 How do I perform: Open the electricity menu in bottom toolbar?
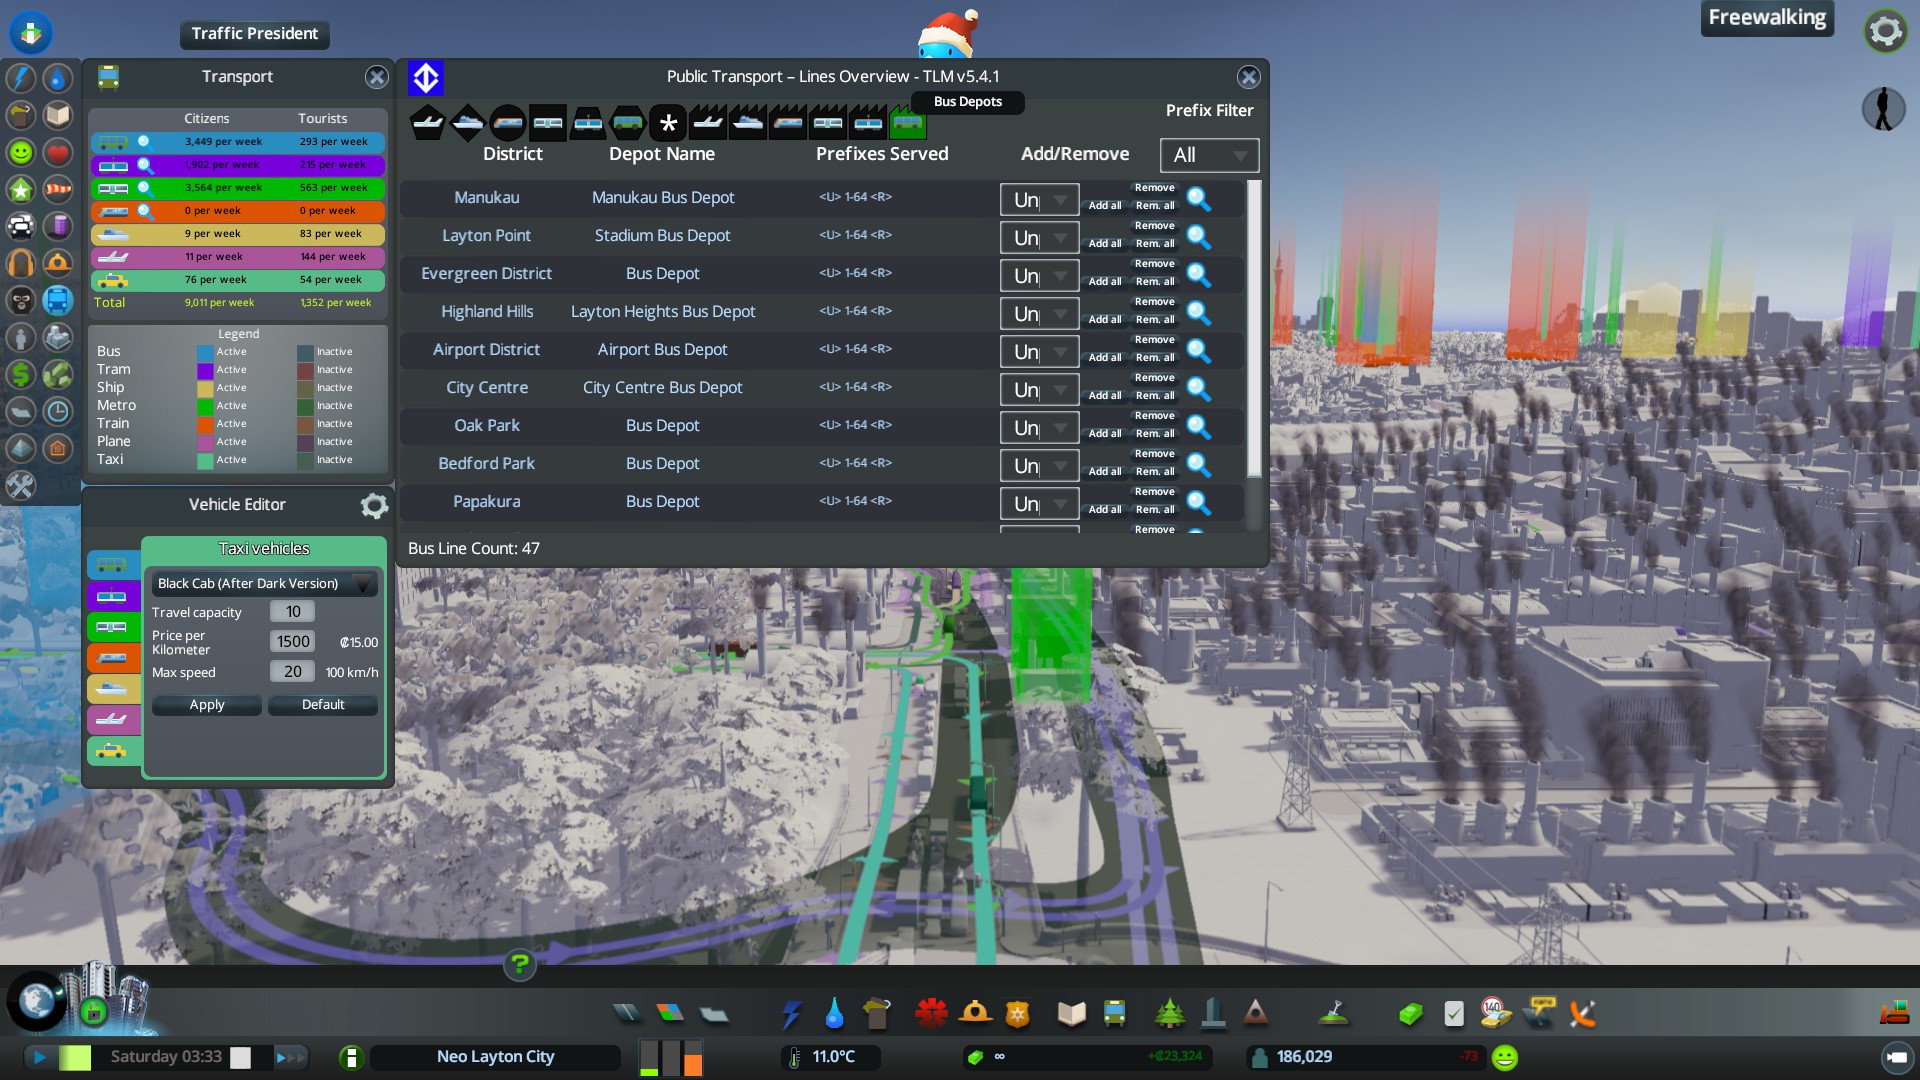791,1014
